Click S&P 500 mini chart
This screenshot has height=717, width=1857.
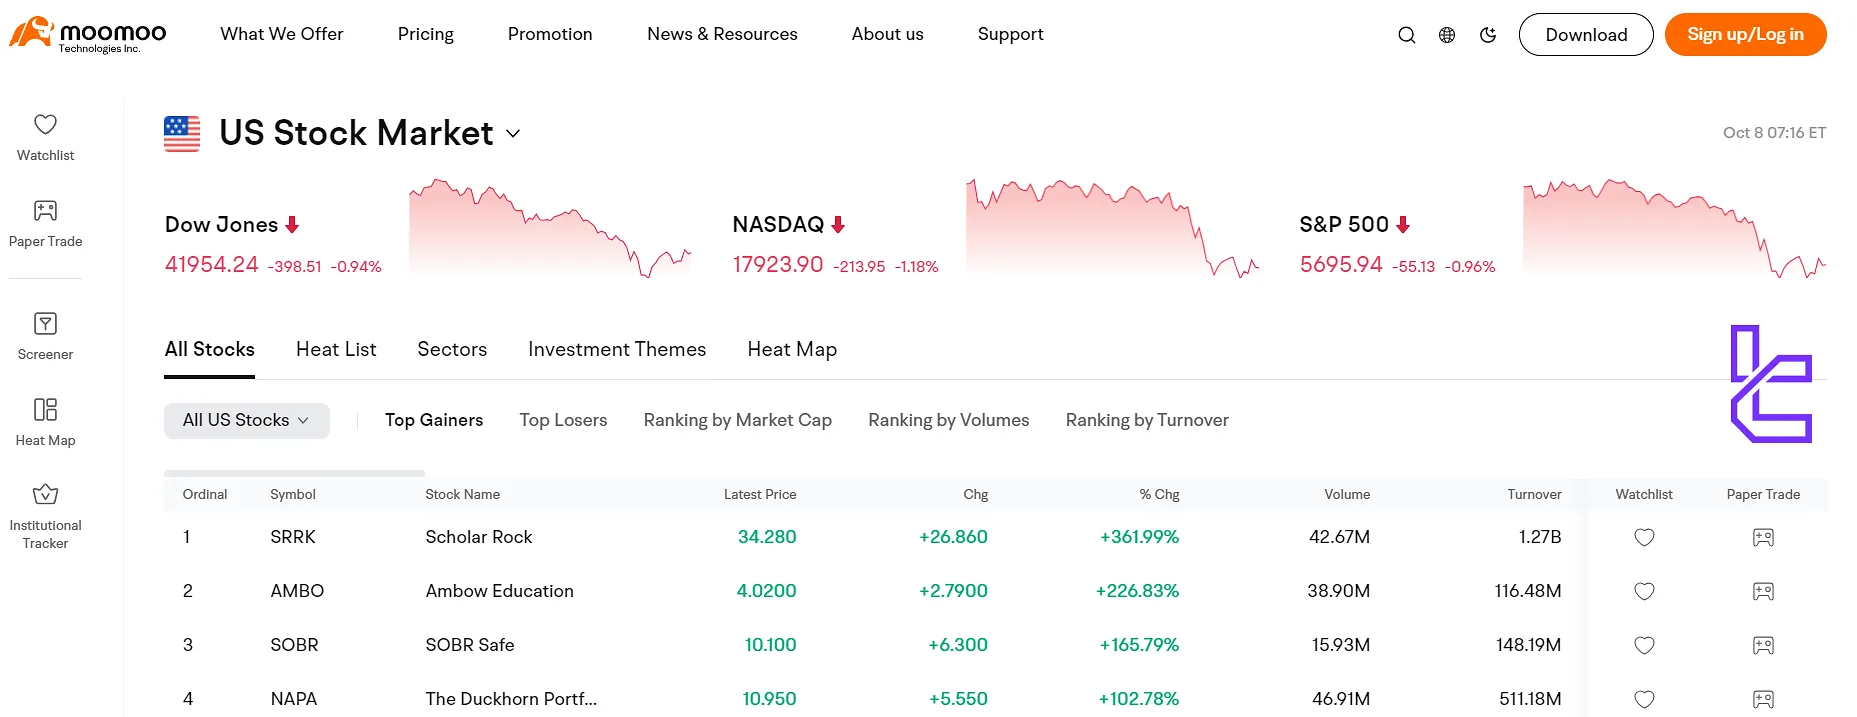coord(1675,228)
